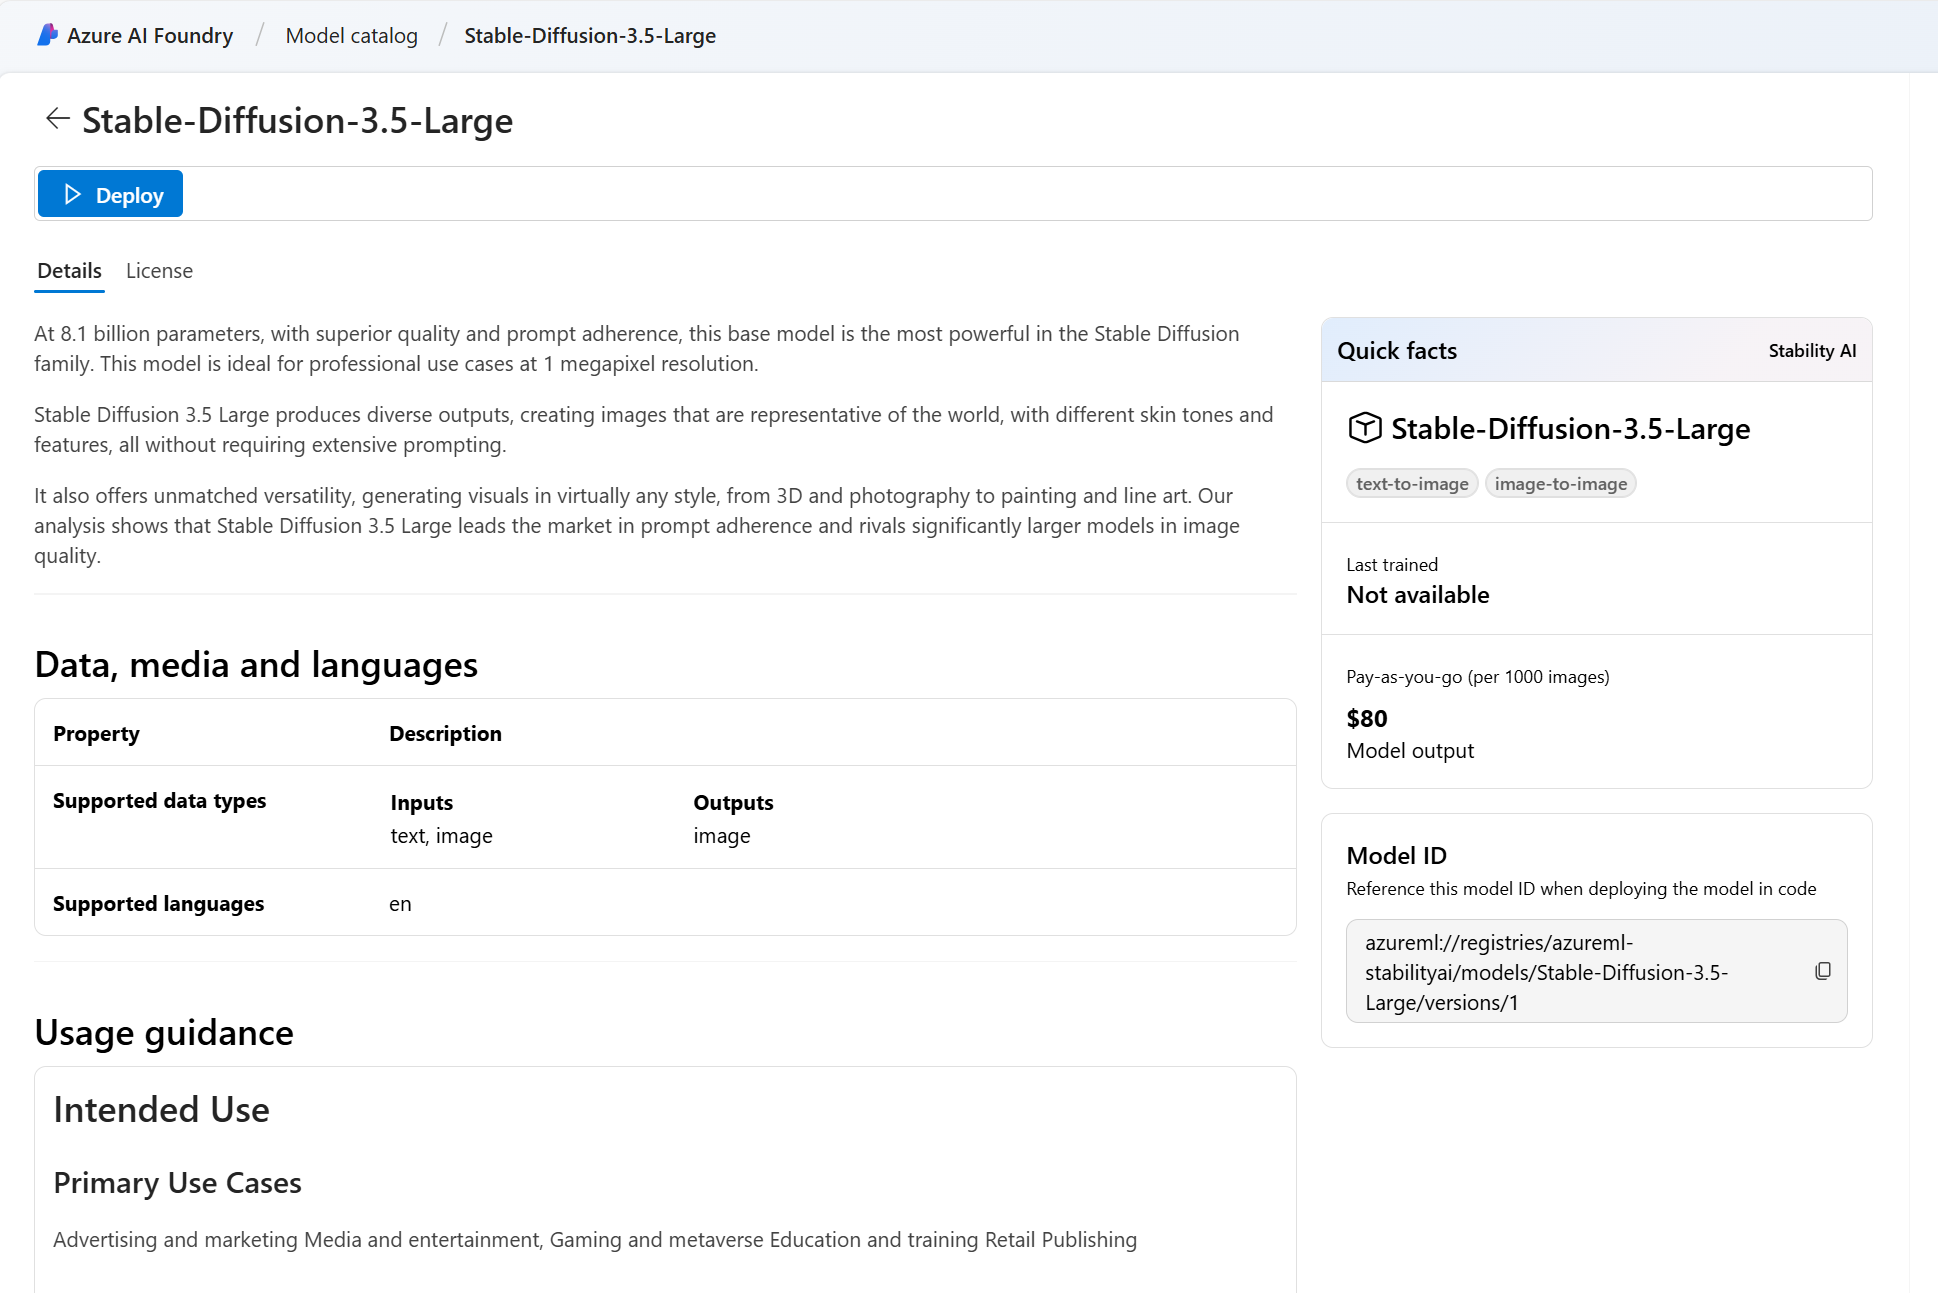Click the cube icon in Quick facts

point(1364,428)
